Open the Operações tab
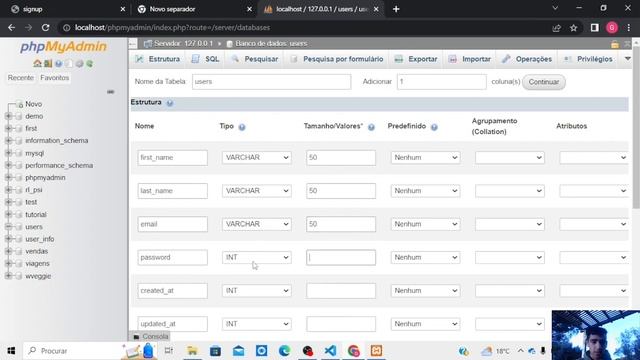Screen dimensions: 640x360 pyautogui.click(x=527, y=59)
